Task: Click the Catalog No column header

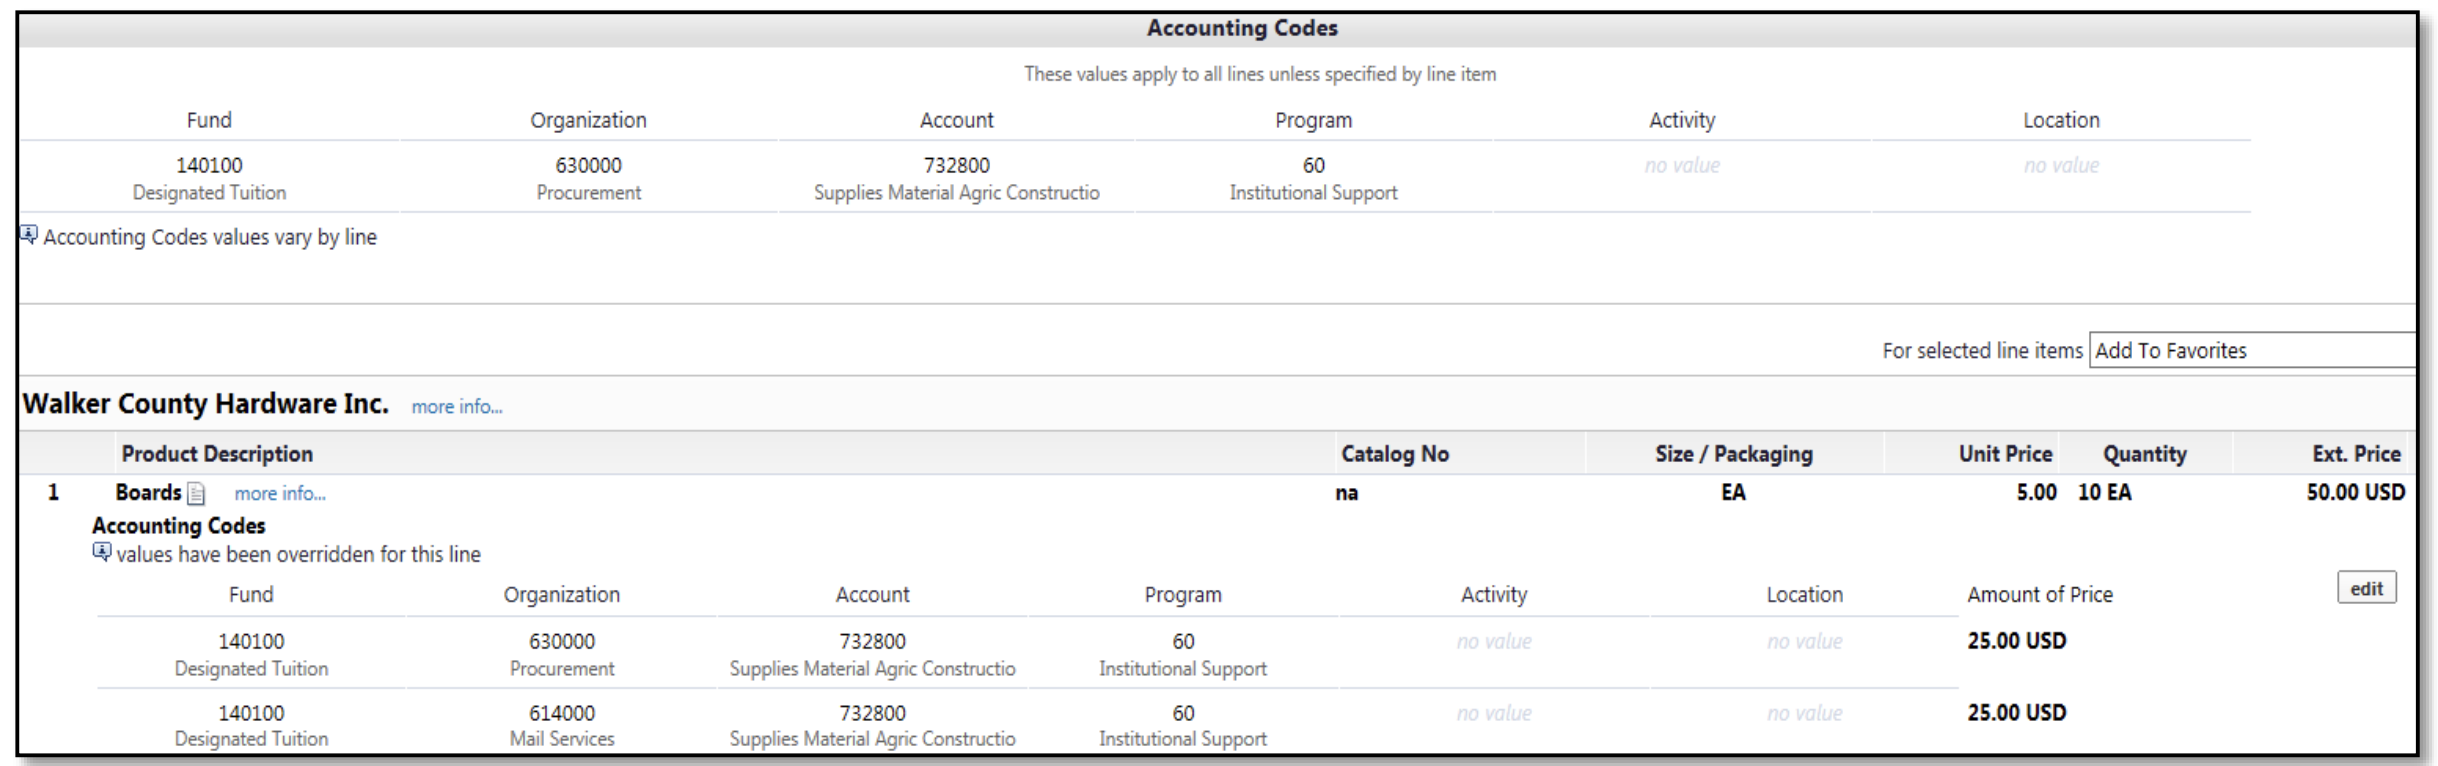Action: pyautogui.click(x=1394, y=454)
